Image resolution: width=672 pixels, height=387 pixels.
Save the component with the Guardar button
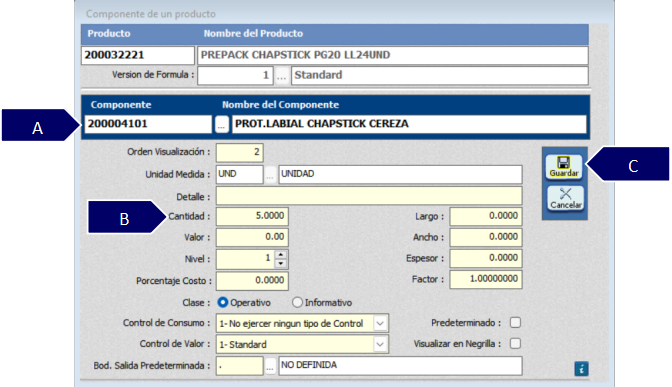[x=564, y=166]
